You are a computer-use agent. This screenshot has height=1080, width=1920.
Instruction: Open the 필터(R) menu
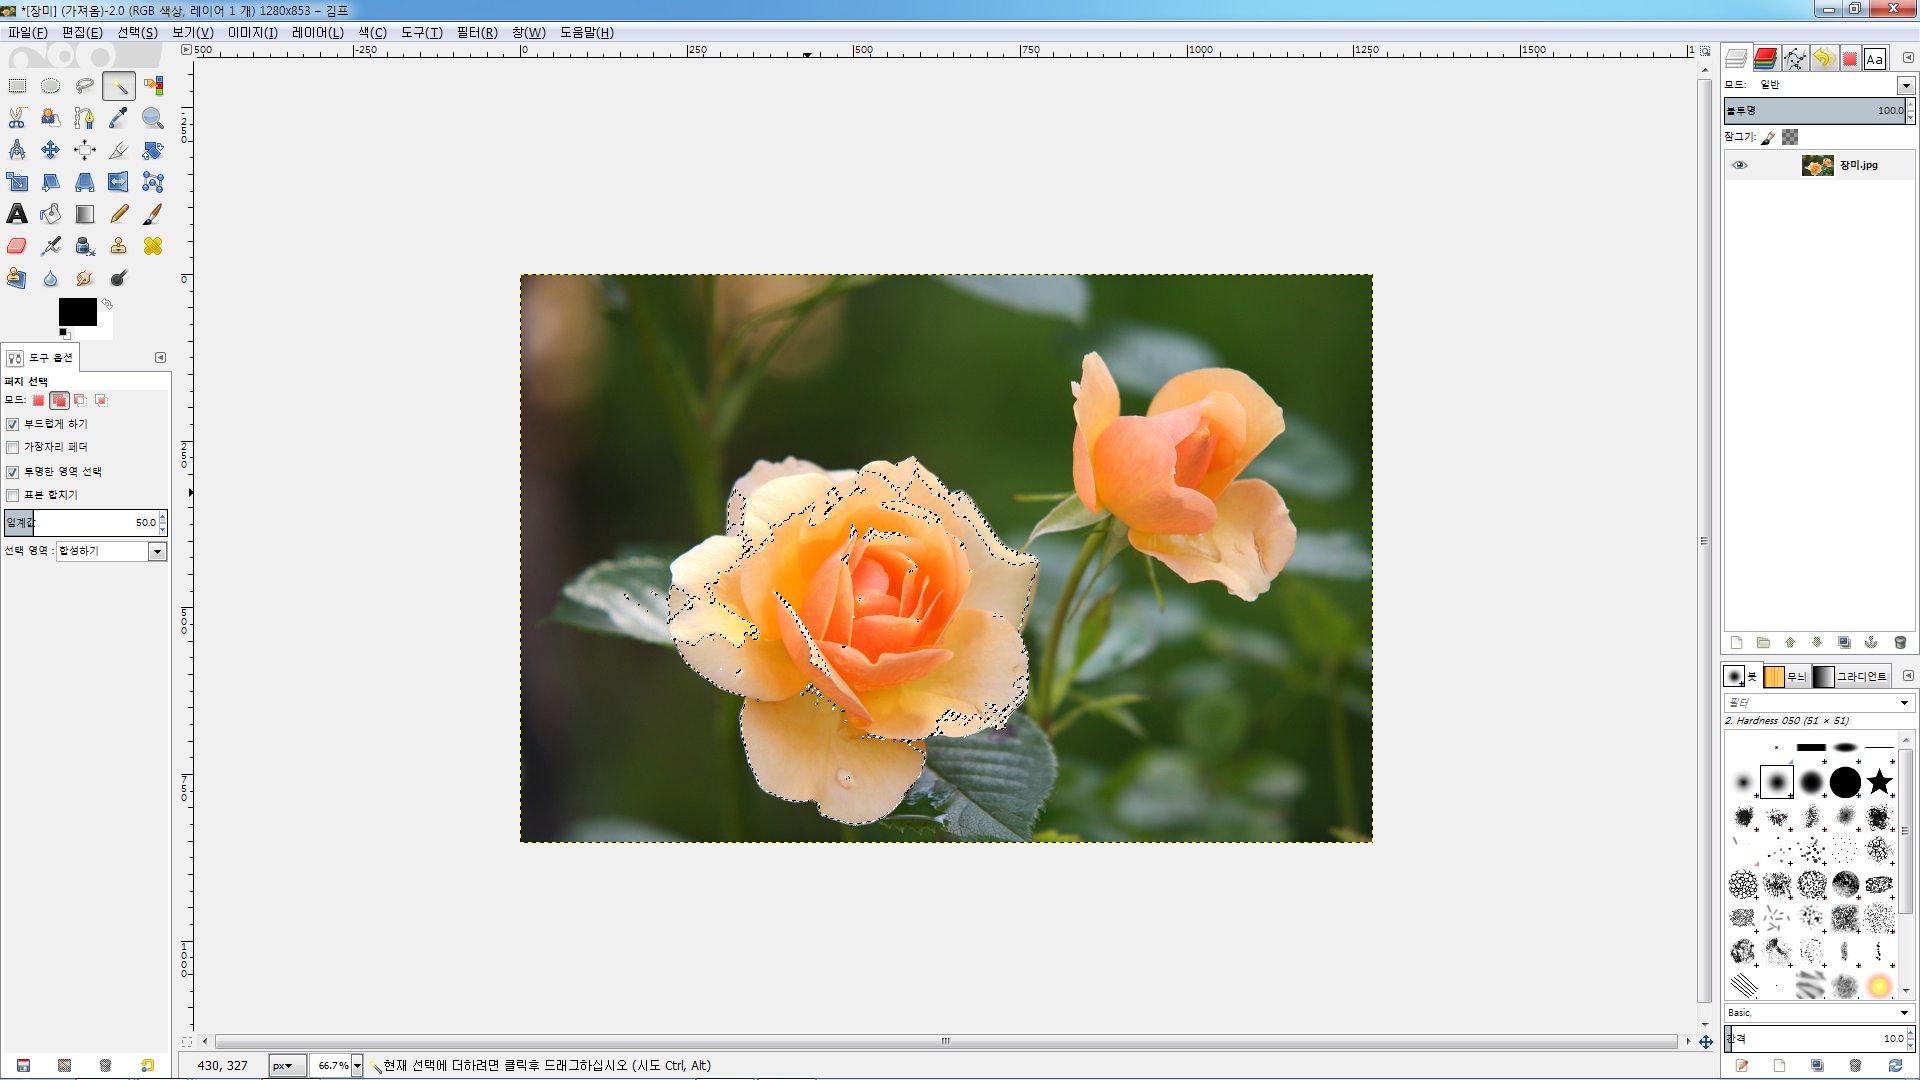pyautogui.click(x=477, y=32)
